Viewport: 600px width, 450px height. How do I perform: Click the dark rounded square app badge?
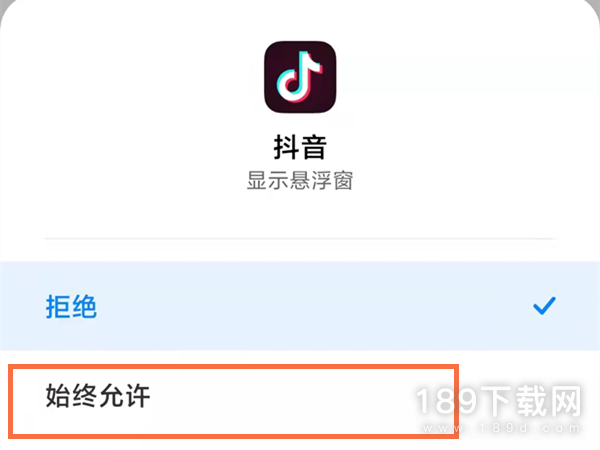click(300, 77)
